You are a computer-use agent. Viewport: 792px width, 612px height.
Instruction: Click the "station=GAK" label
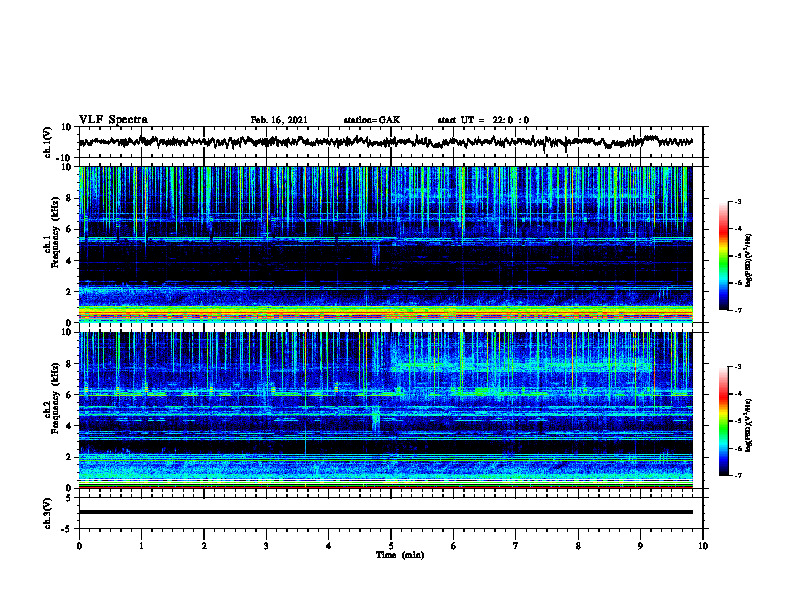coord(372,120)
